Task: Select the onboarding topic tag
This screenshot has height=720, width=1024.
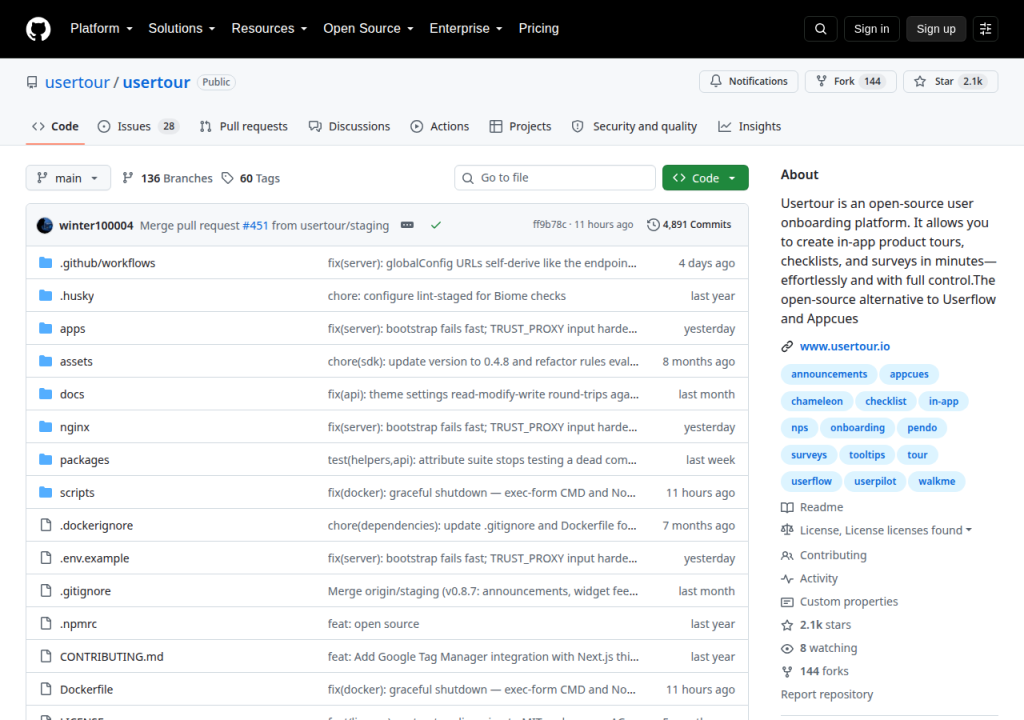Action: (857, 428)
